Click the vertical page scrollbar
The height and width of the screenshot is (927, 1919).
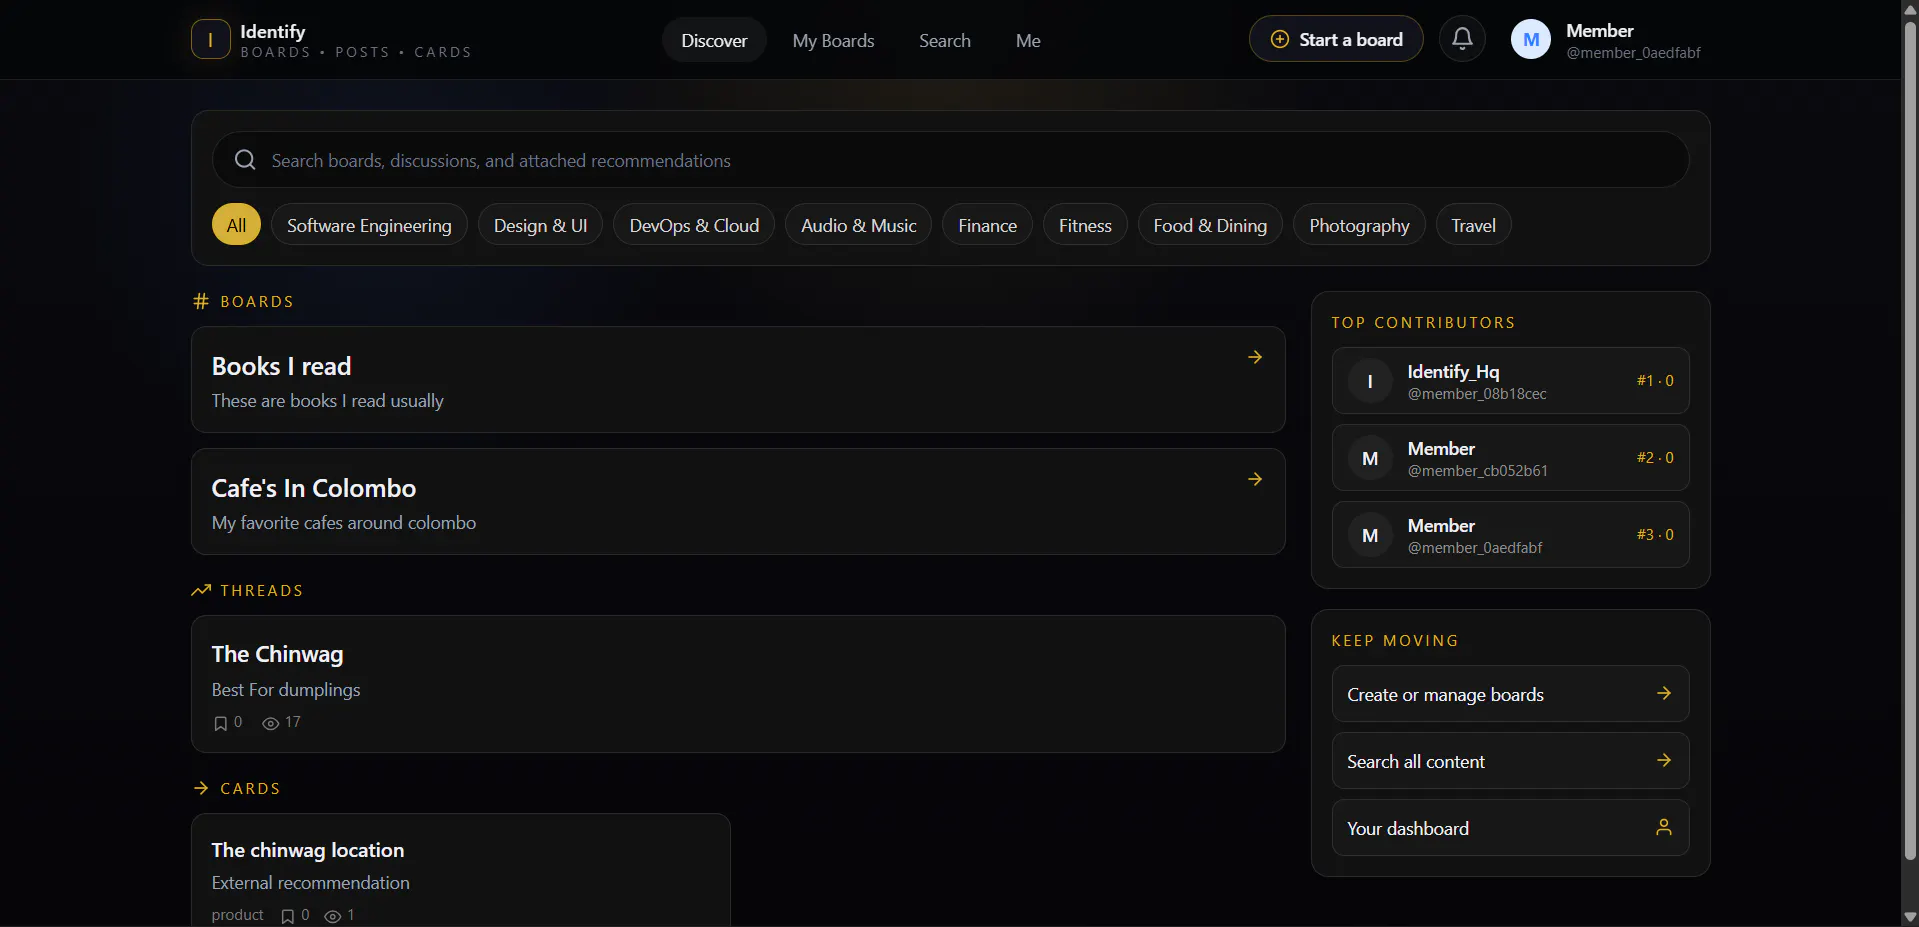pos(1910,440)
